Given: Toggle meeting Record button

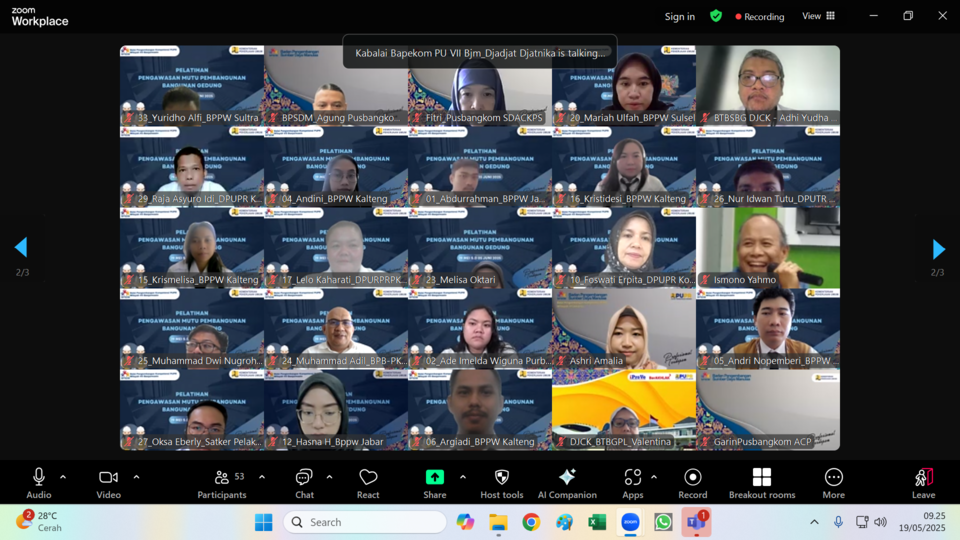Looking at the screenshot, I should (692, 482).
